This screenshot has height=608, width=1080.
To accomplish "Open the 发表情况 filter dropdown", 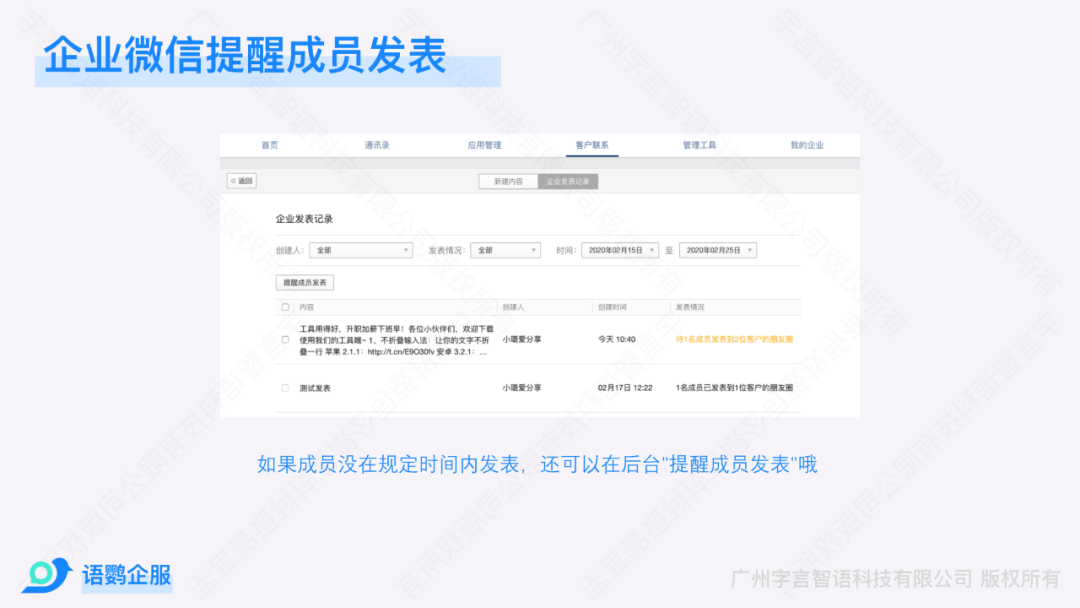I will click(x=505, y=250).
